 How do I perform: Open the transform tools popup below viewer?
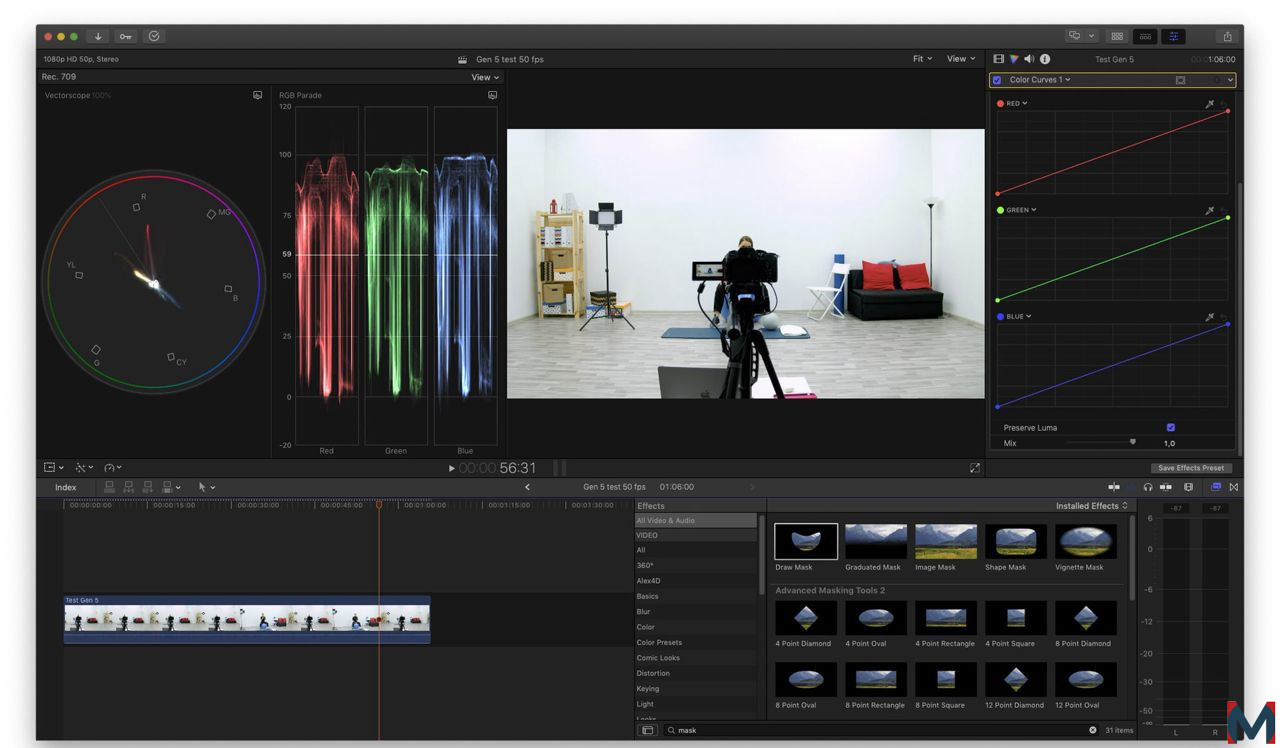54,467
